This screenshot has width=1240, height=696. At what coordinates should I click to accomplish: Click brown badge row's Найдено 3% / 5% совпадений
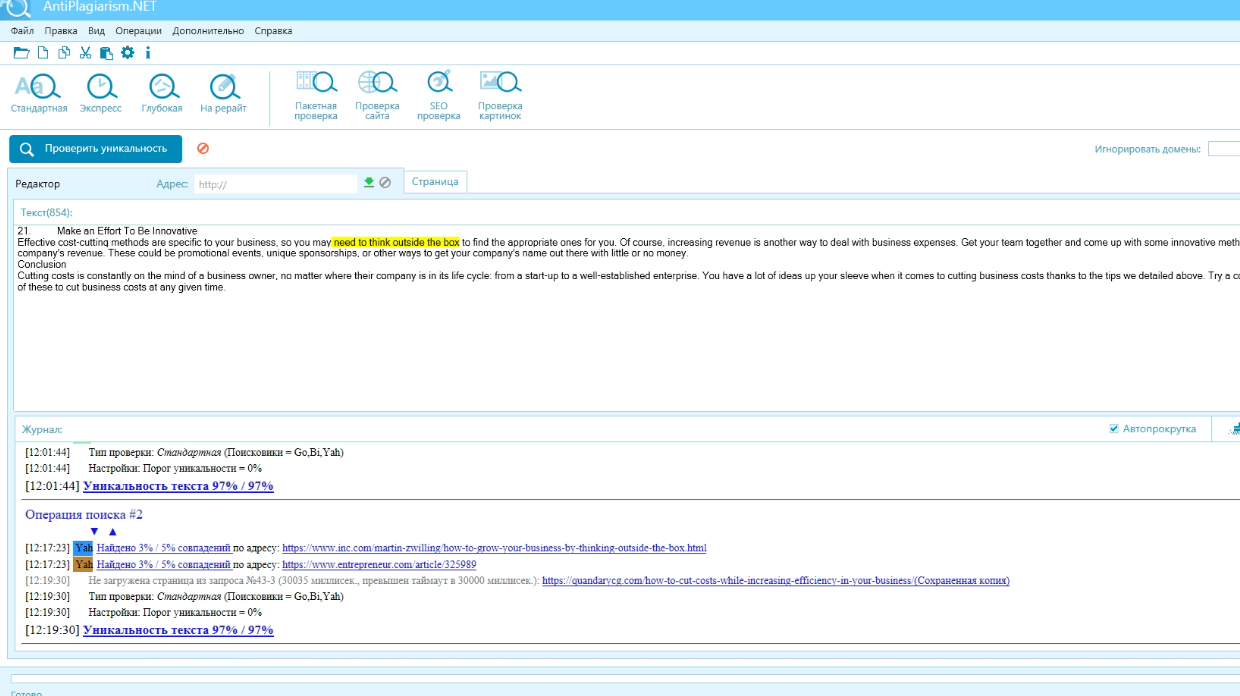pyautogui.click(x=164, y=564)
